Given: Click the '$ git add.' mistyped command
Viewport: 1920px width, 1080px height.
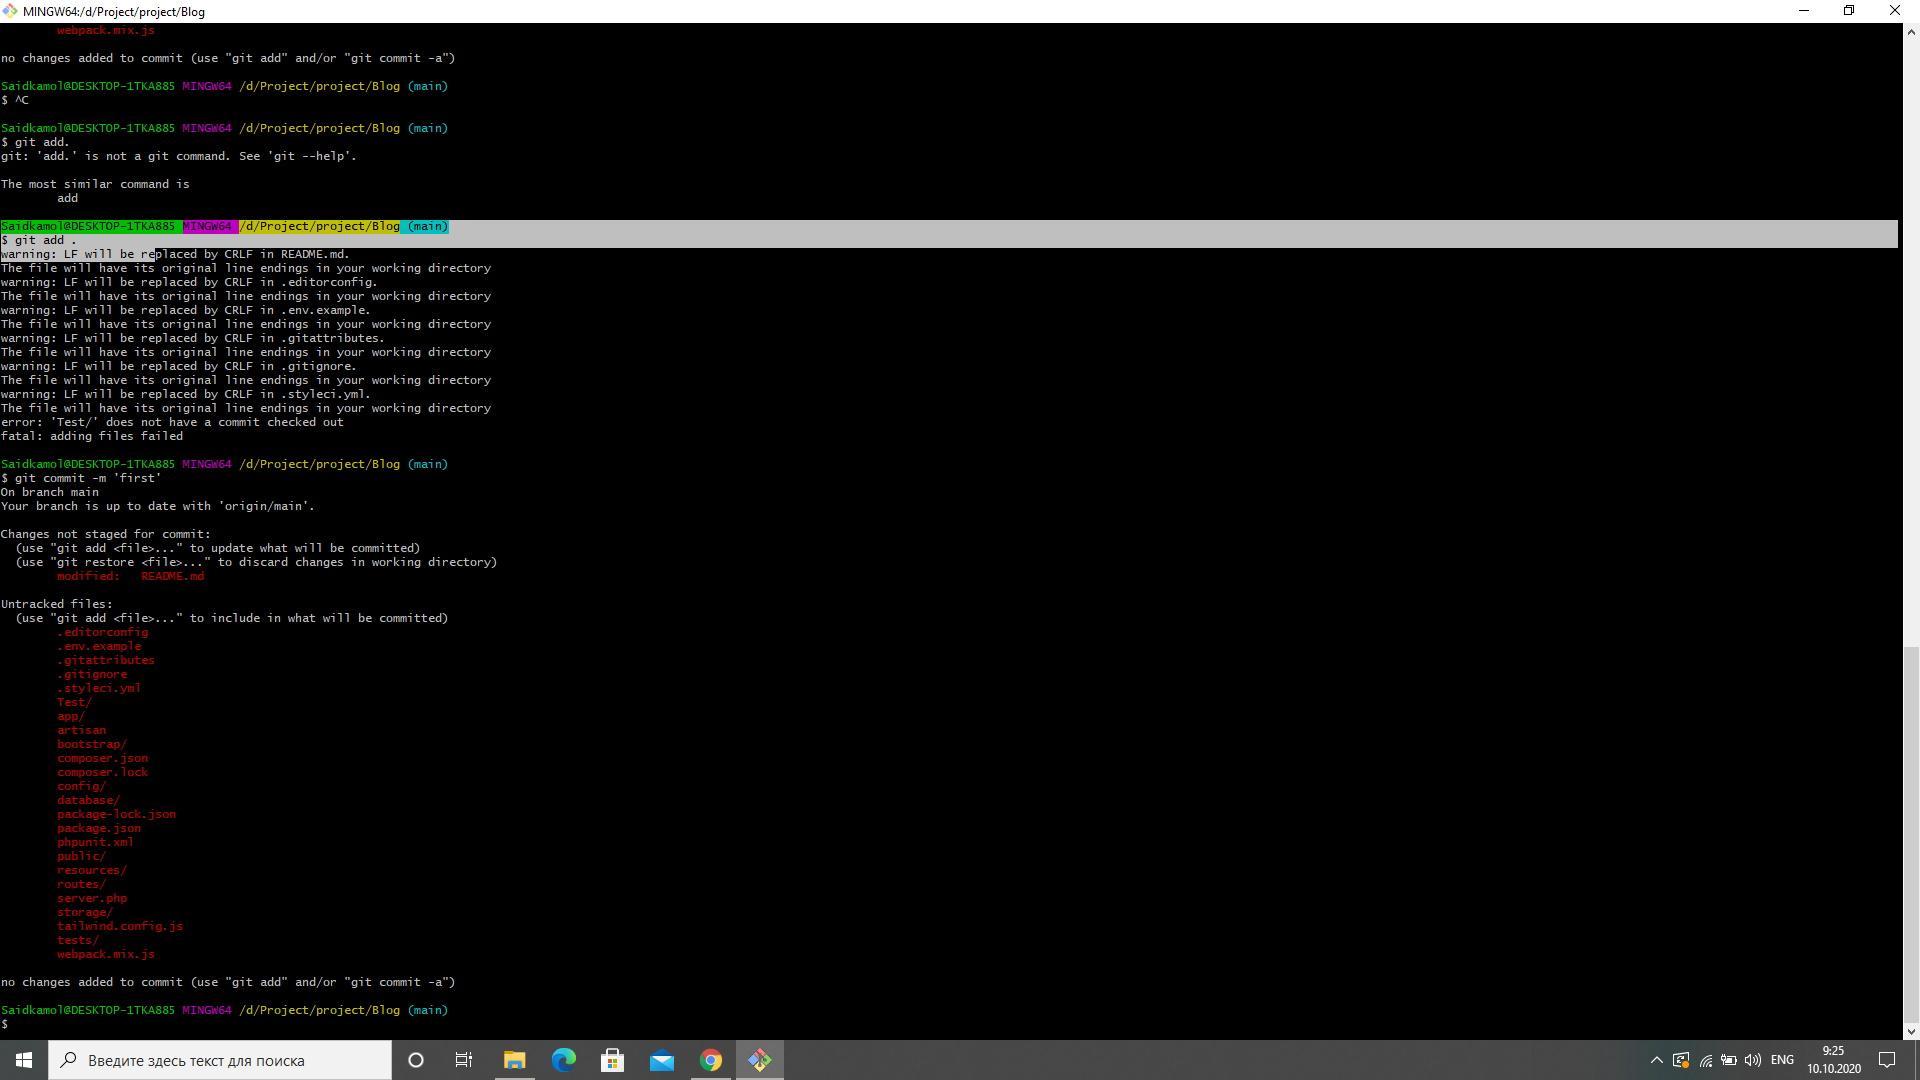Looking at the screenshot, I should tap(35, 142).
